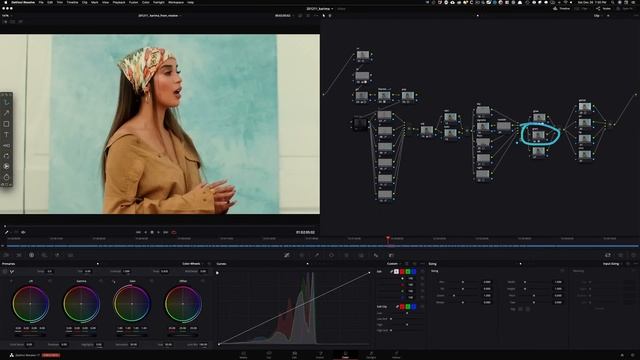Toggle the Y luminance curve channel
Screen dimensions: 640x360
(396, 271)
